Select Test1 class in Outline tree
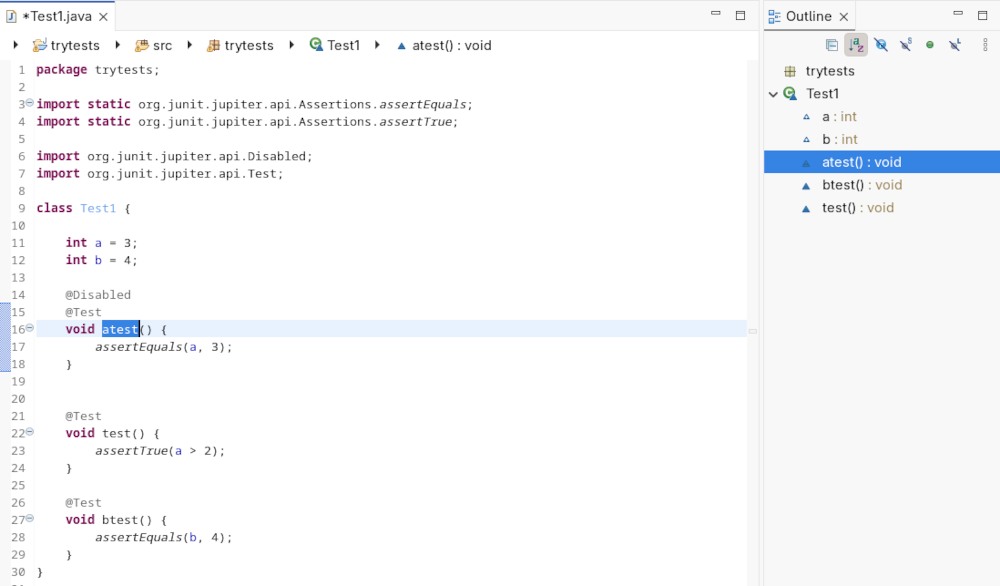Screen dimensions: 1000x586 coord(822,94)
